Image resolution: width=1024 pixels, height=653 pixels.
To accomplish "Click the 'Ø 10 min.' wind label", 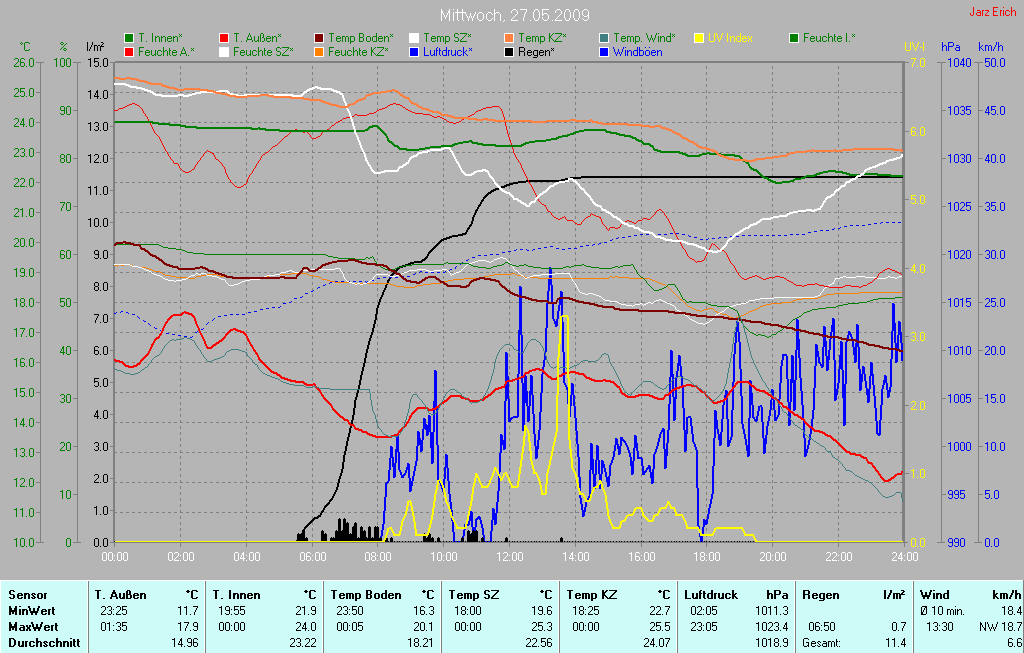I will (942, 611).
